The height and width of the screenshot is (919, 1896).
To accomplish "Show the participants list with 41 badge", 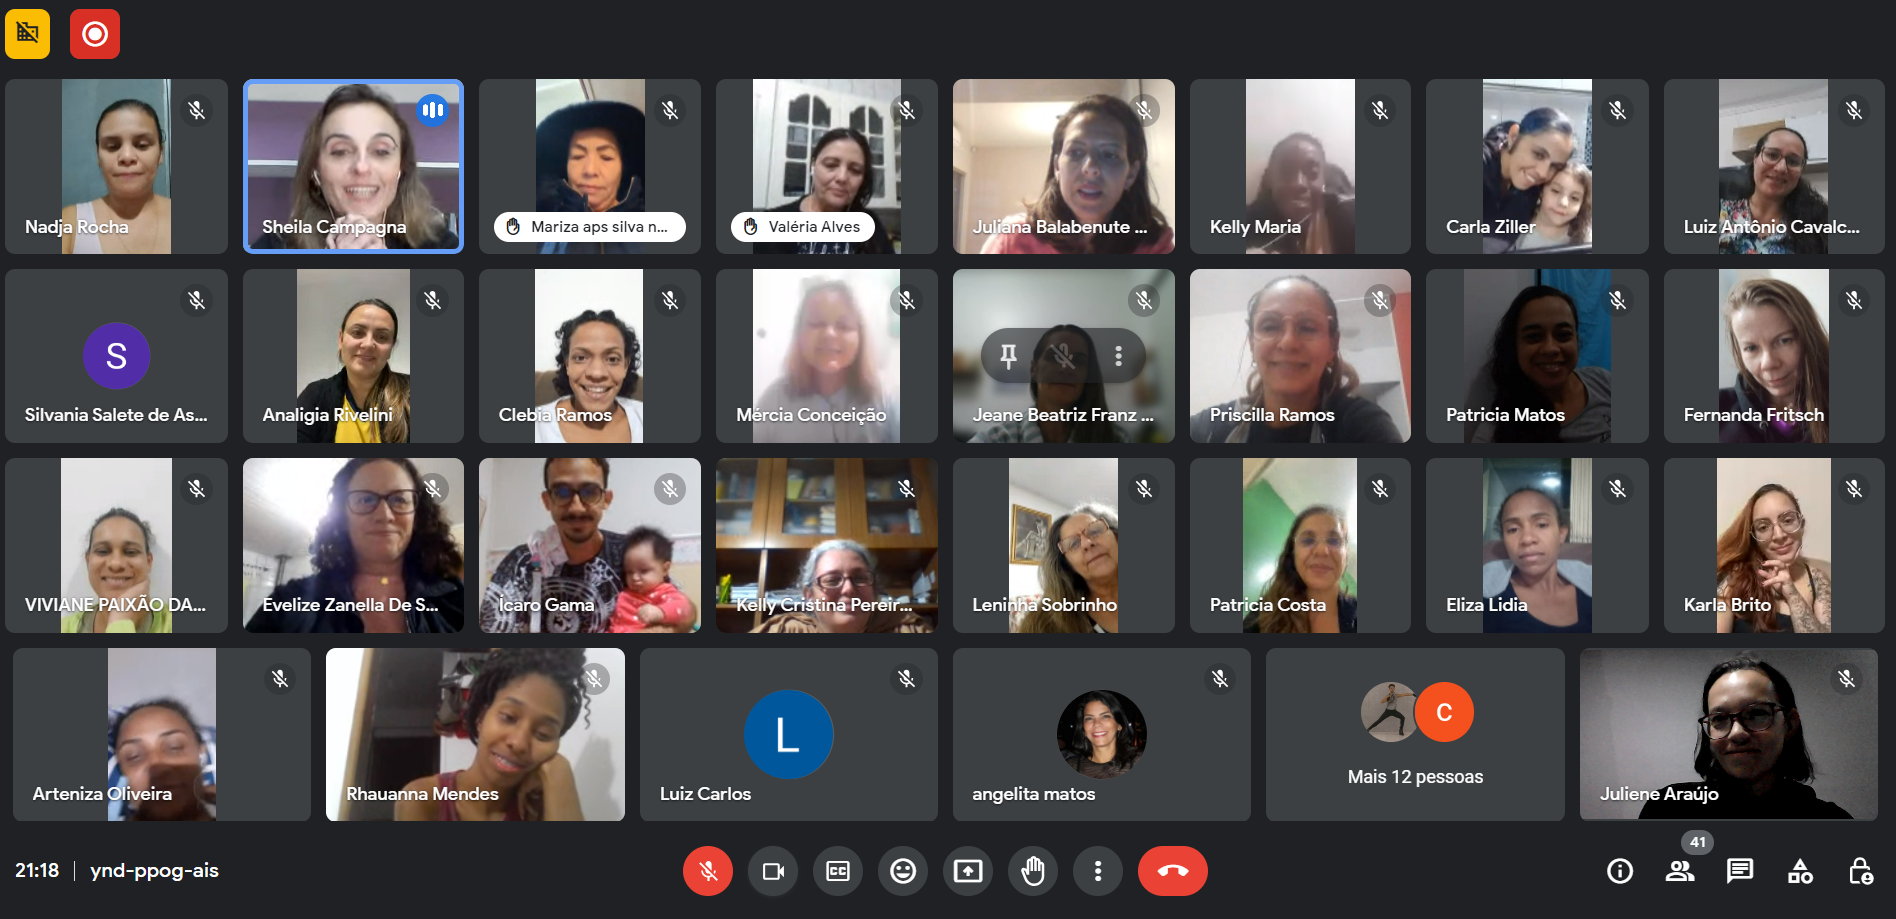I will click(x=1680, y=871).
